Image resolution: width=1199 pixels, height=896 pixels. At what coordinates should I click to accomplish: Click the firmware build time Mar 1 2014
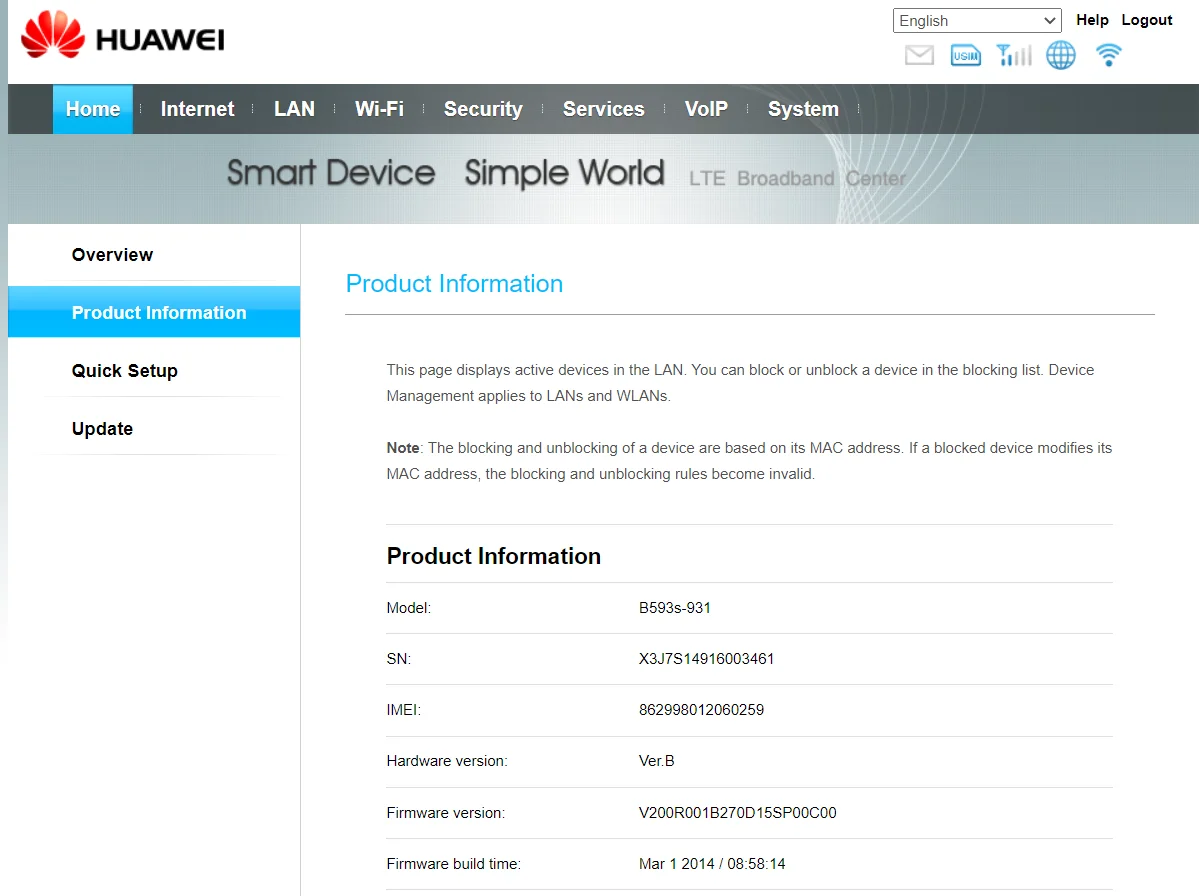tap(712, 864)
